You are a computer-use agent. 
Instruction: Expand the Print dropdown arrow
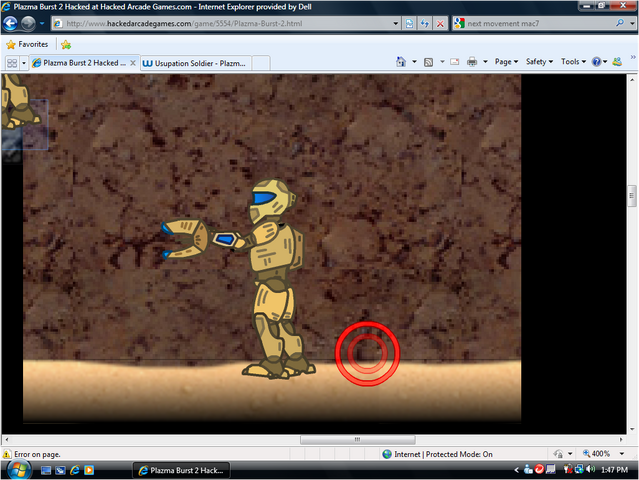pyautogui.click(x=485, y=62)
